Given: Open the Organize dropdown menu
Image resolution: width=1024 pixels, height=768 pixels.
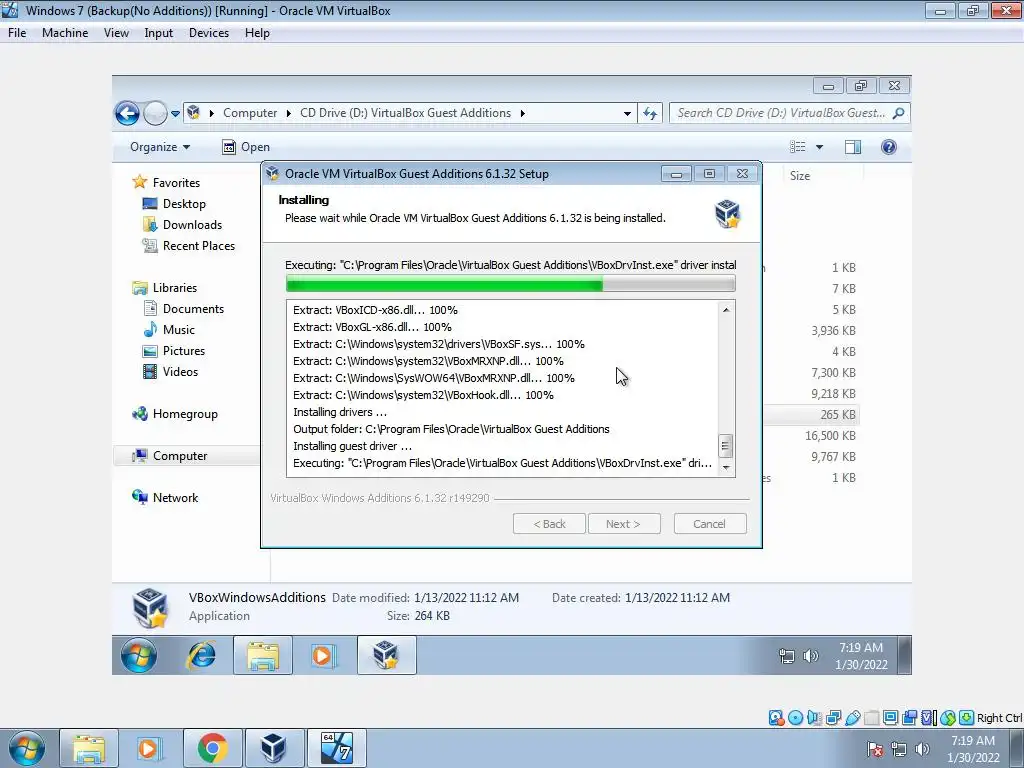Looking at the screenshot, I should 160,147.
